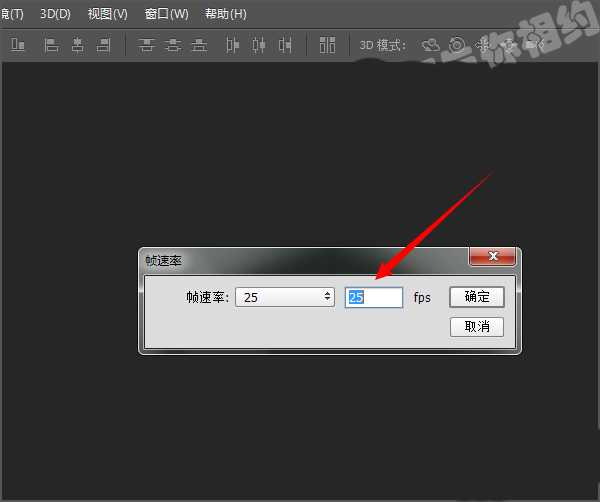Select distribute vertical centers icon
This screenshot has width=600, height=502.
coord(173,45)
